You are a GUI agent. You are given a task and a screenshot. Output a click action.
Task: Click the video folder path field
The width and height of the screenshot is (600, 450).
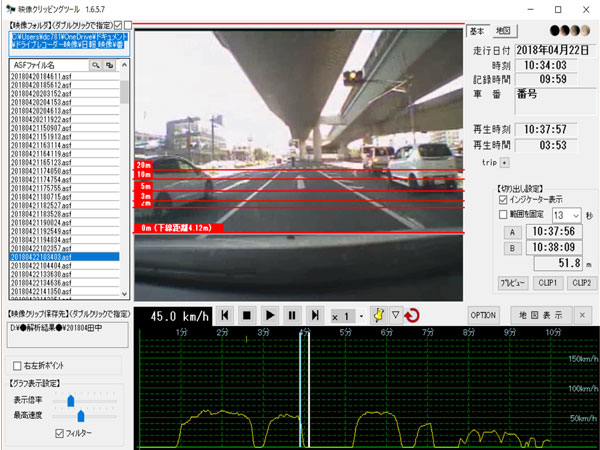click(69, 44)
